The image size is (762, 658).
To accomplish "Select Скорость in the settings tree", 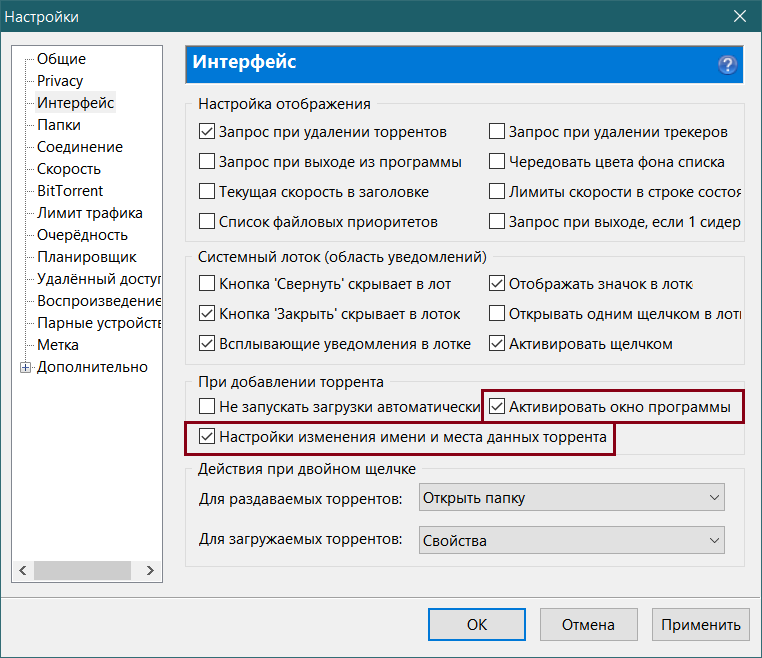I will (x=69, y=169).
